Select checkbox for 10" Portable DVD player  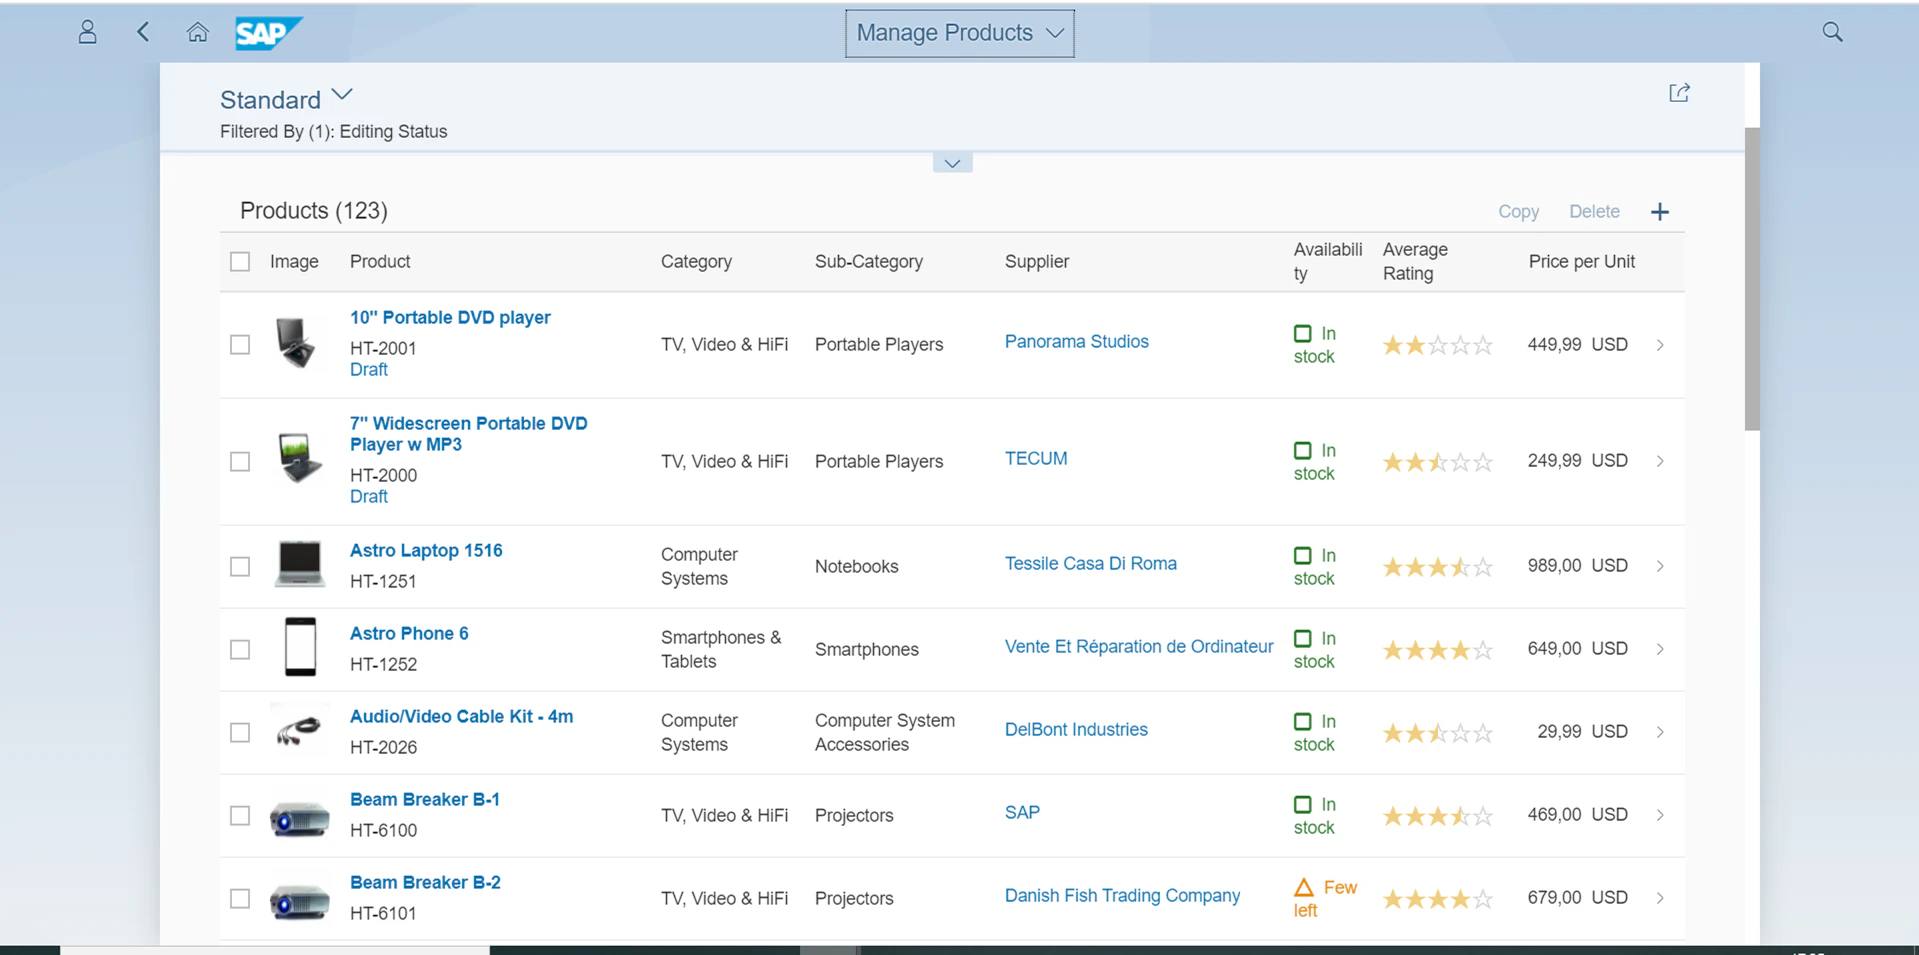point(240,345)
